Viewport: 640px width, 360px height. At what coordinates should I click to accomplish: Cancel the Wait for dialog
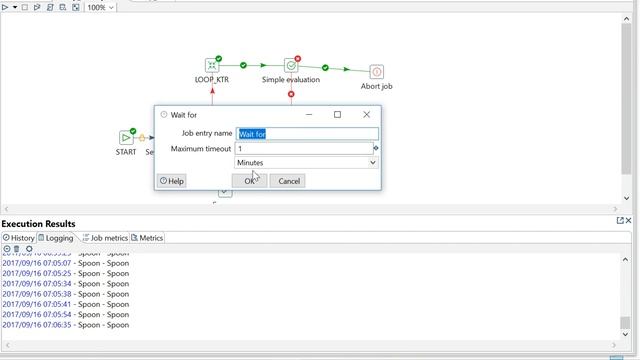(x=287, y=181)
